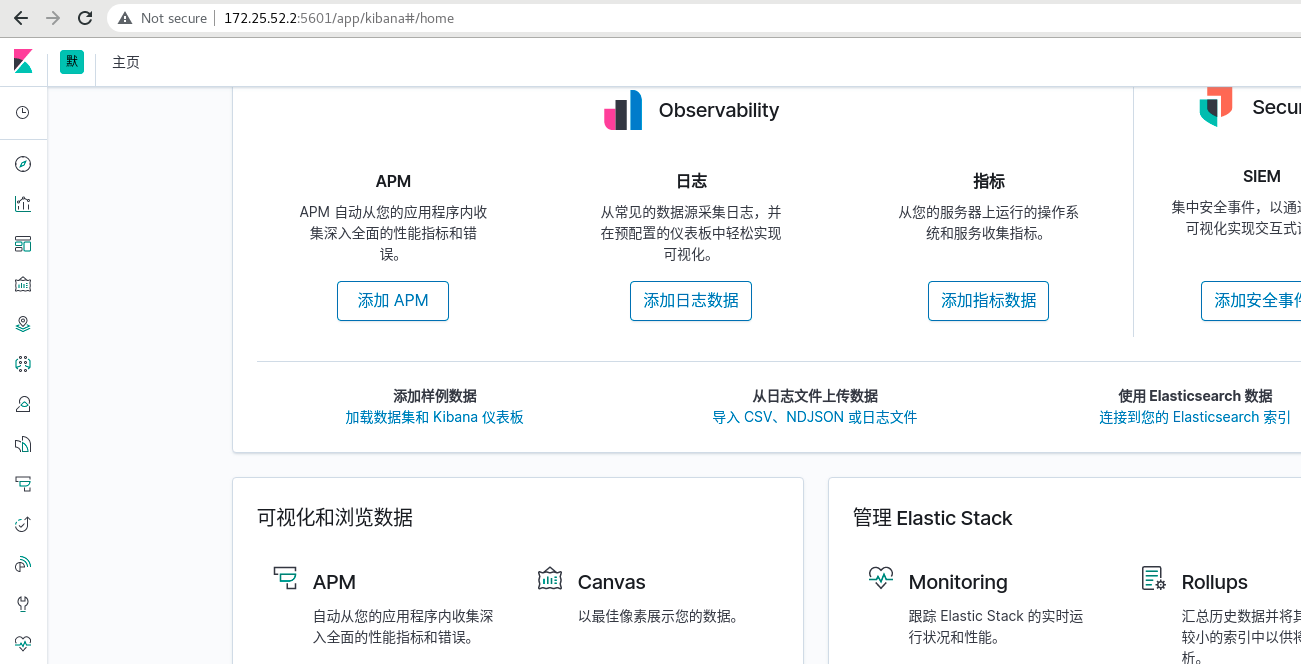Open Visualize chart icon in sidebar
1301x664 pixels.
(x=23, y=204)
